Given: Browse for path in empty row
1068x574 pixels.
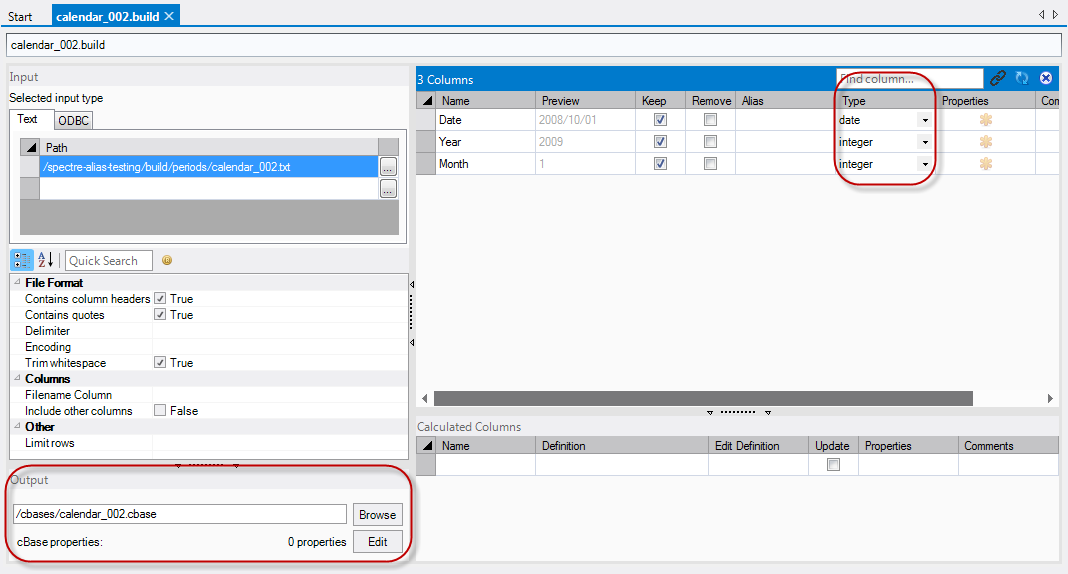Looking at the screenshot, I should point(388,189).
